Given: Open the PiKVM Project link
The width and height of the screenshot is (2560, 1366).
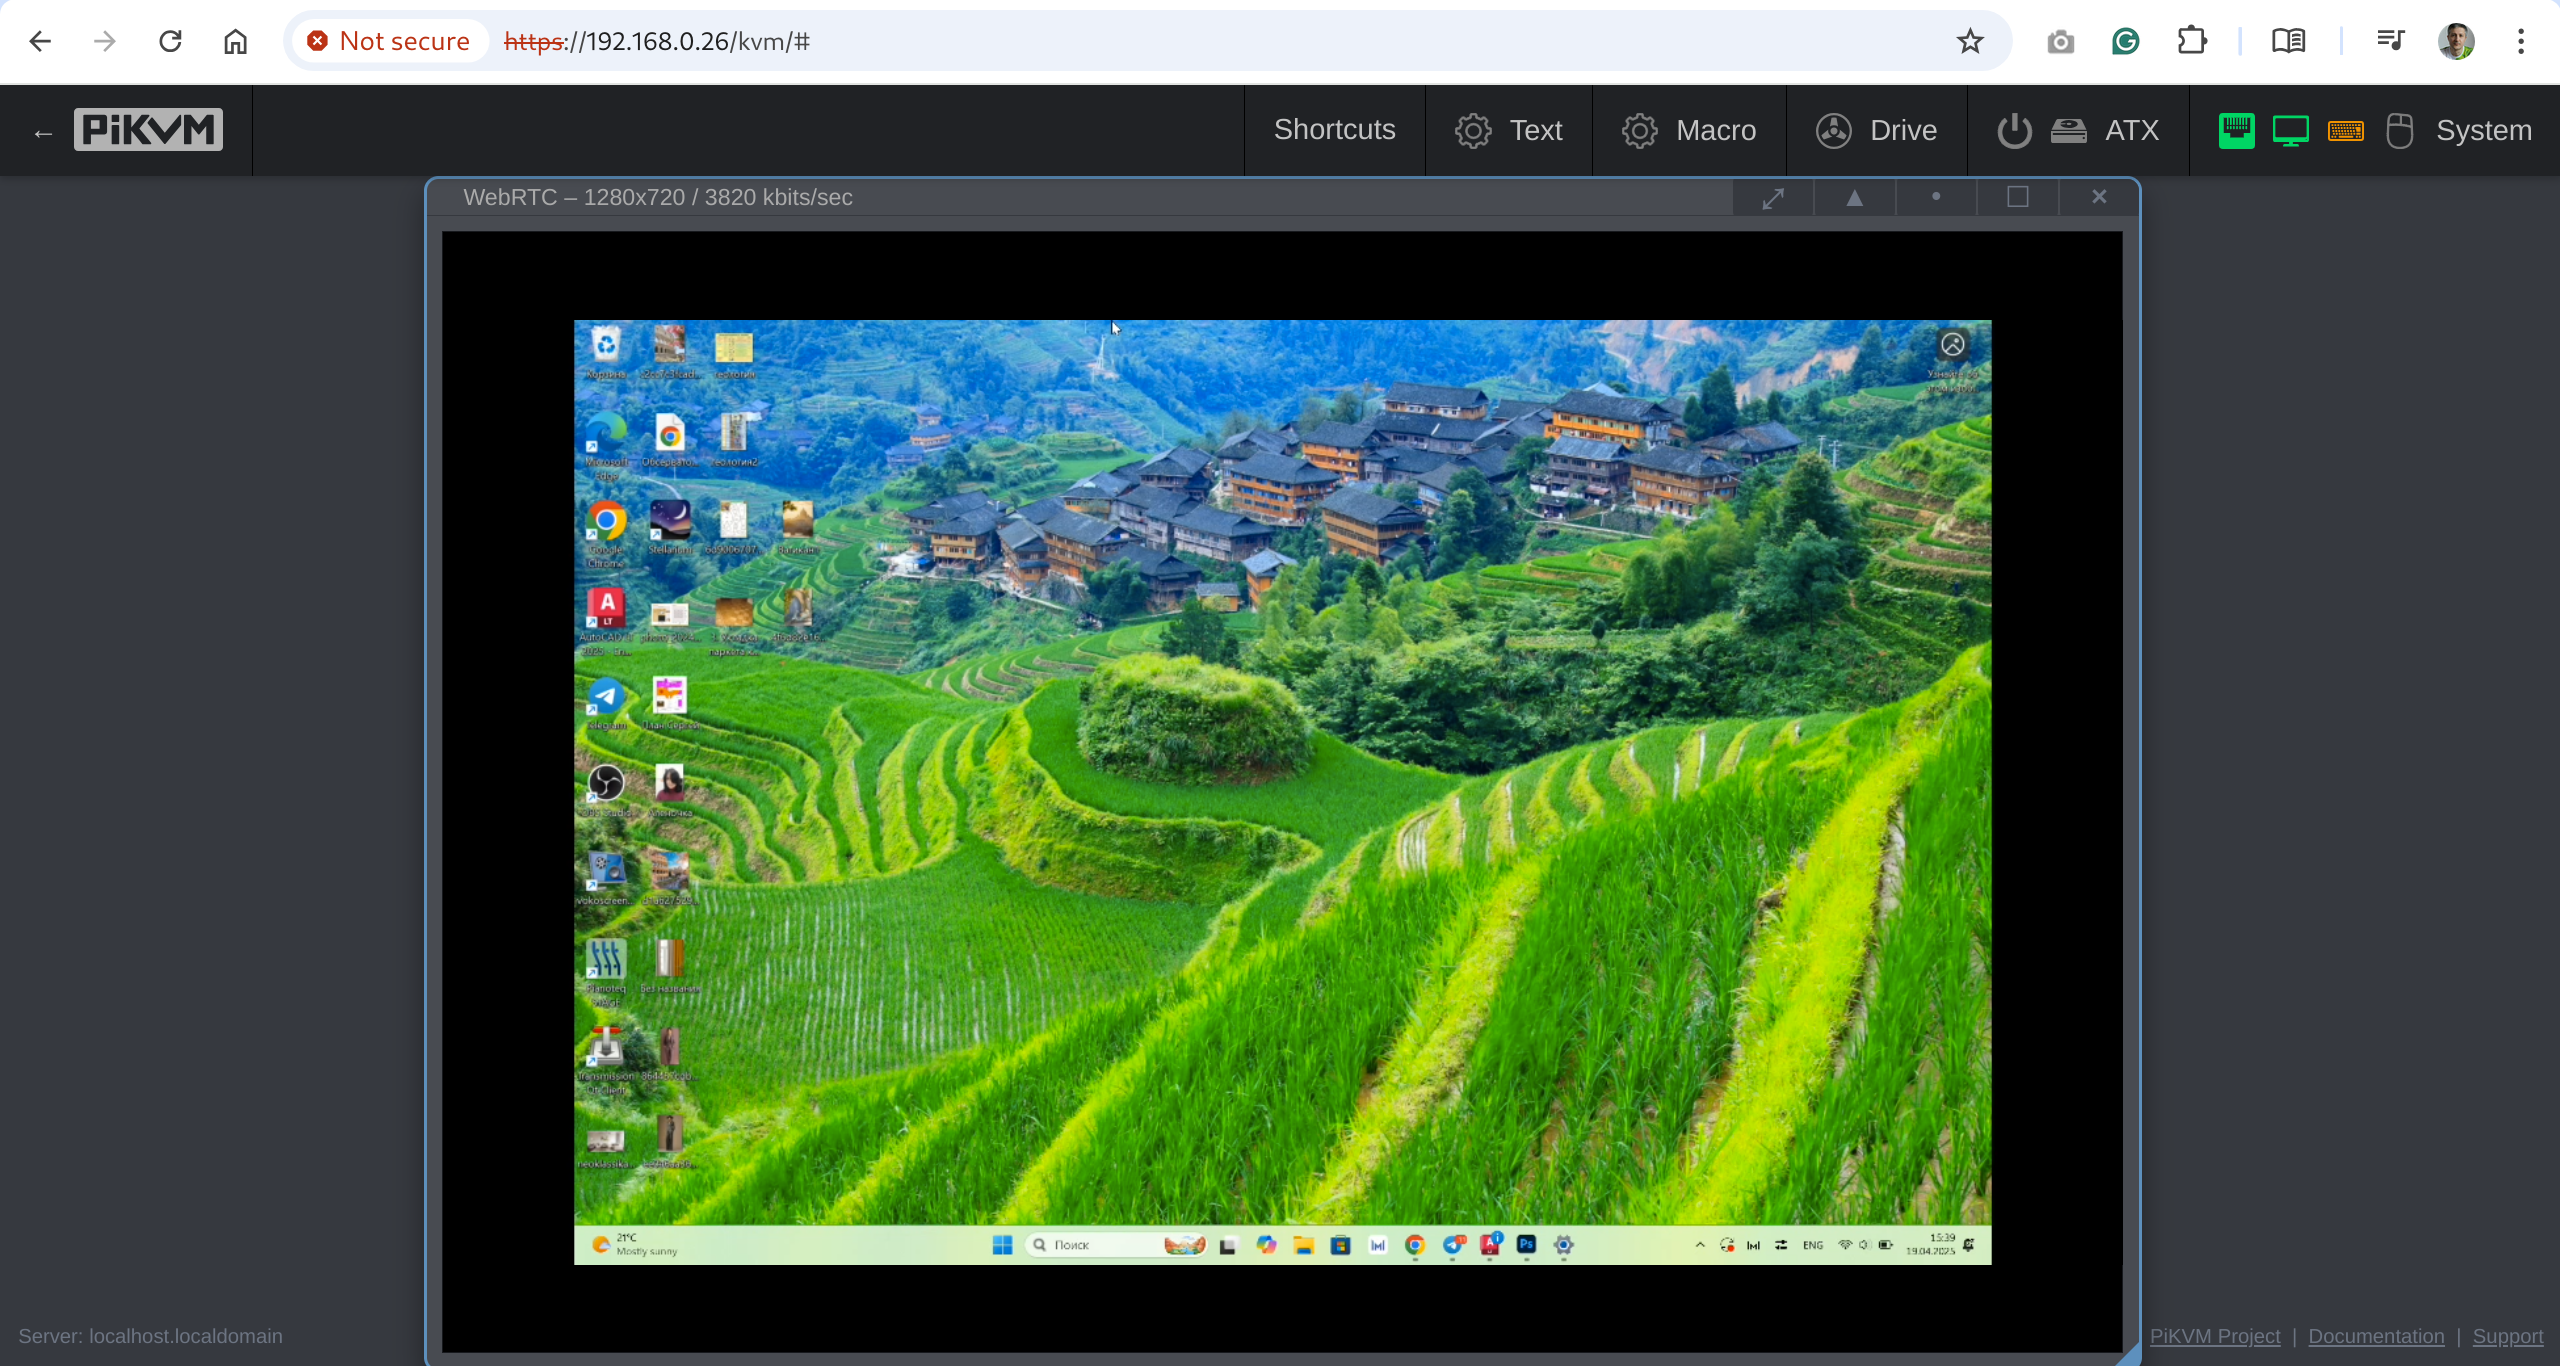Looking at the screenshot, I should [x=2214, y=1336].
